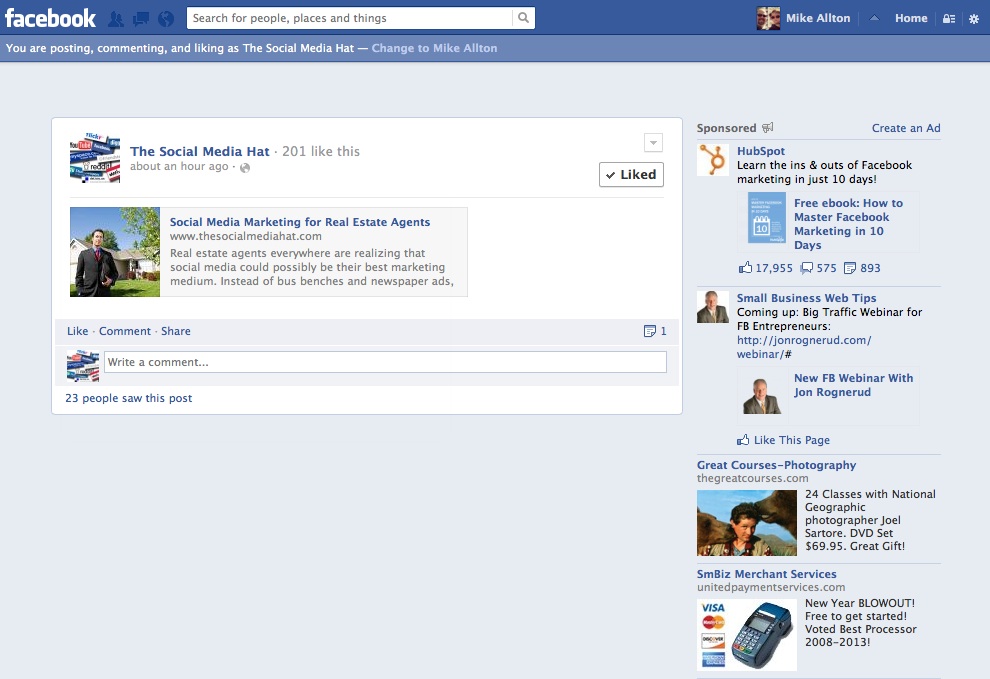This screenshot has width=990, height=679.
Task: Click the real estate agent thumbnail
Action: click(x=115, y=252)
